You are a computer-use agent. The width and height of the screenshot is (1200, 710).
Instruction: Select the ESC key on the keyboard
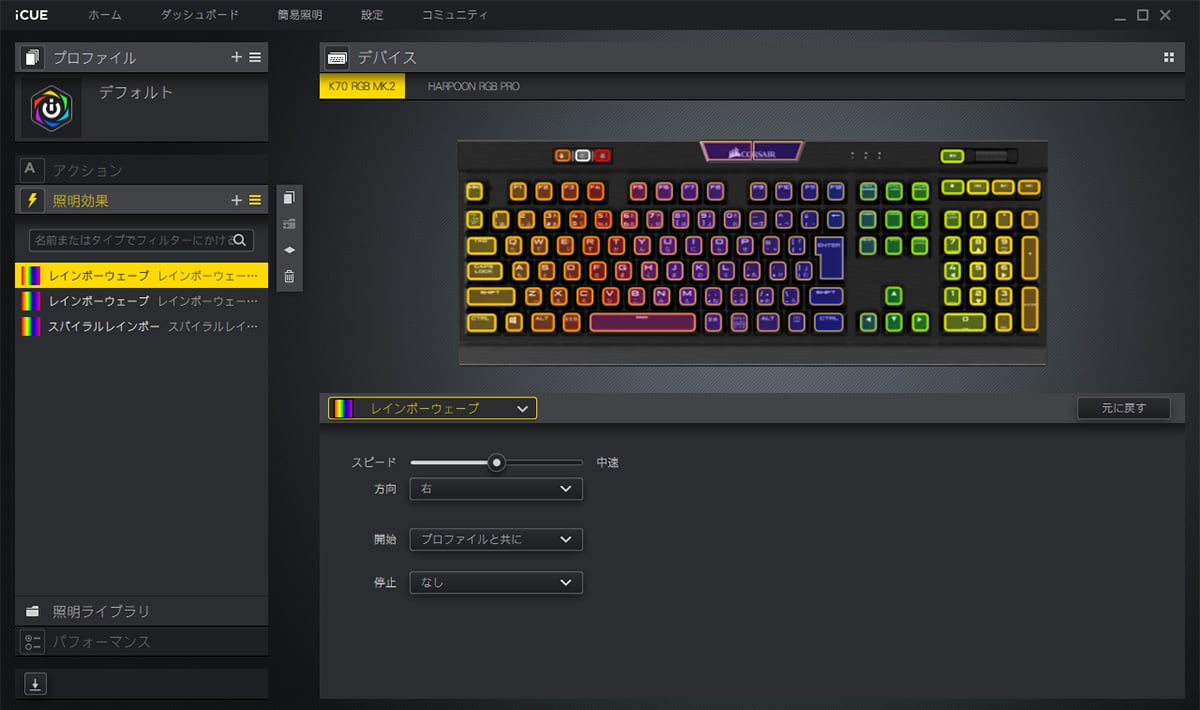[x=475, y=191]
